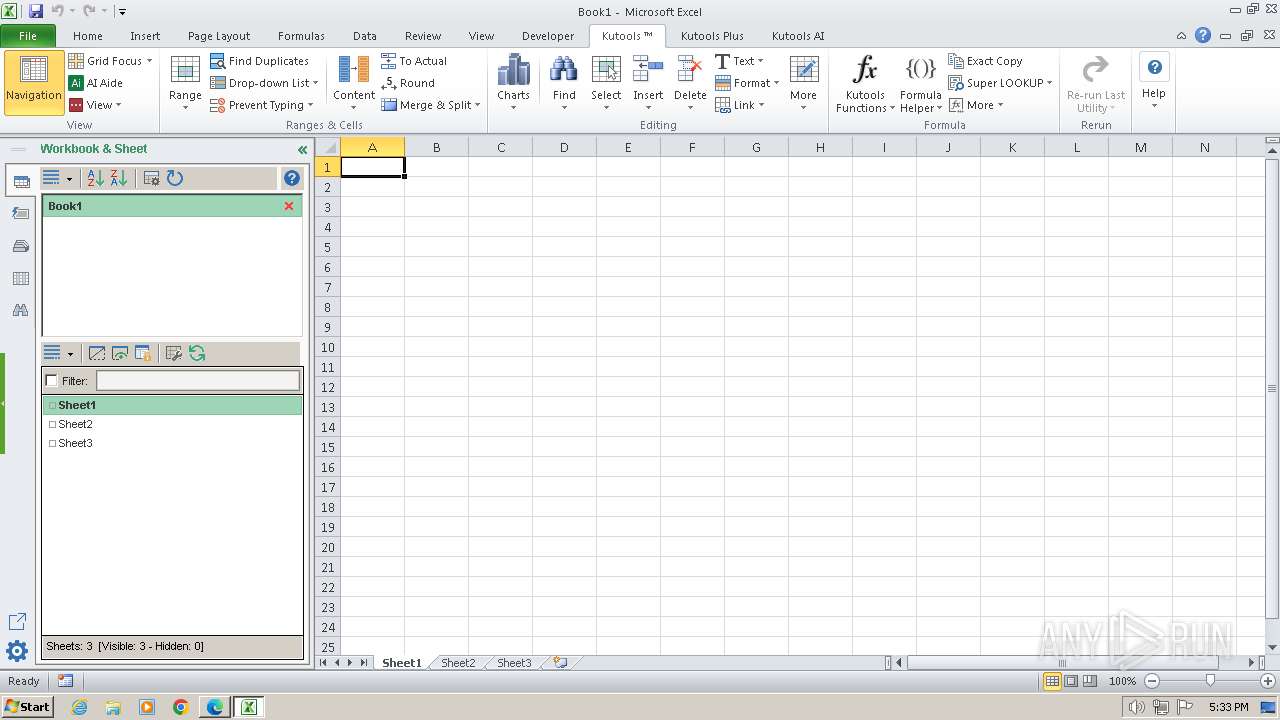
Task: Expand the Text tools dropdown
Action: click(739, 61)
